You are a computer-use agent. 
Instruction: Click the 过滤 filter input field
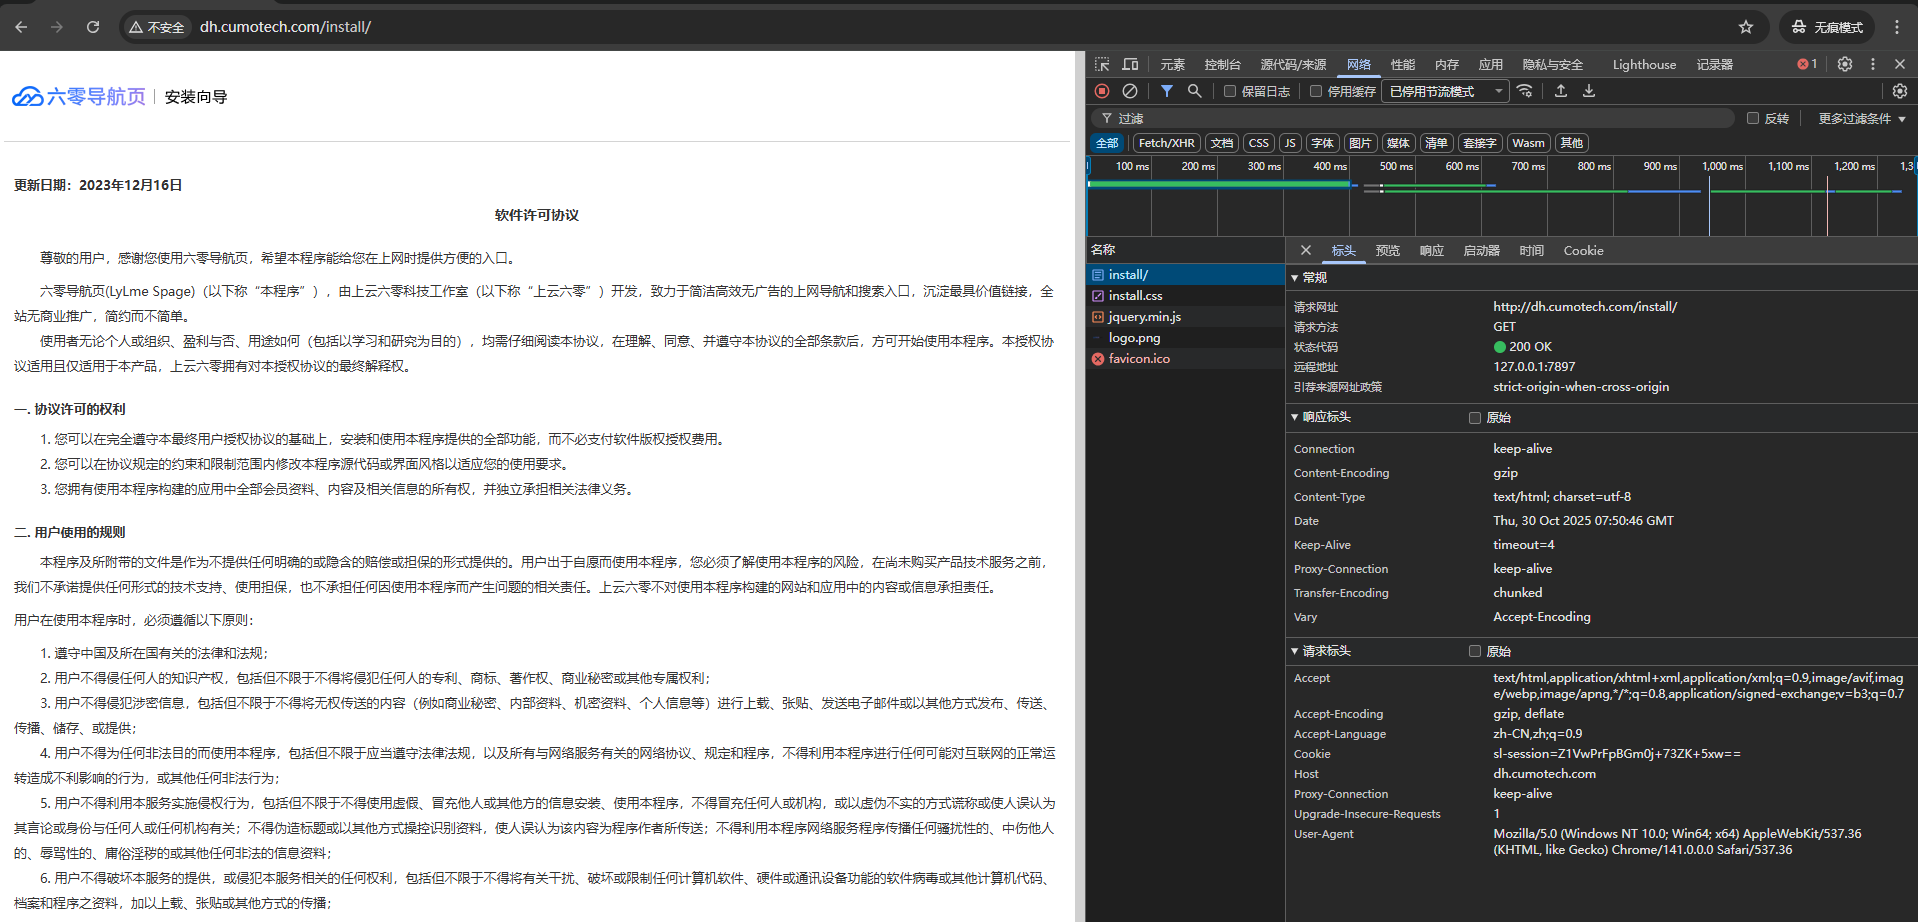point(1420,118)
